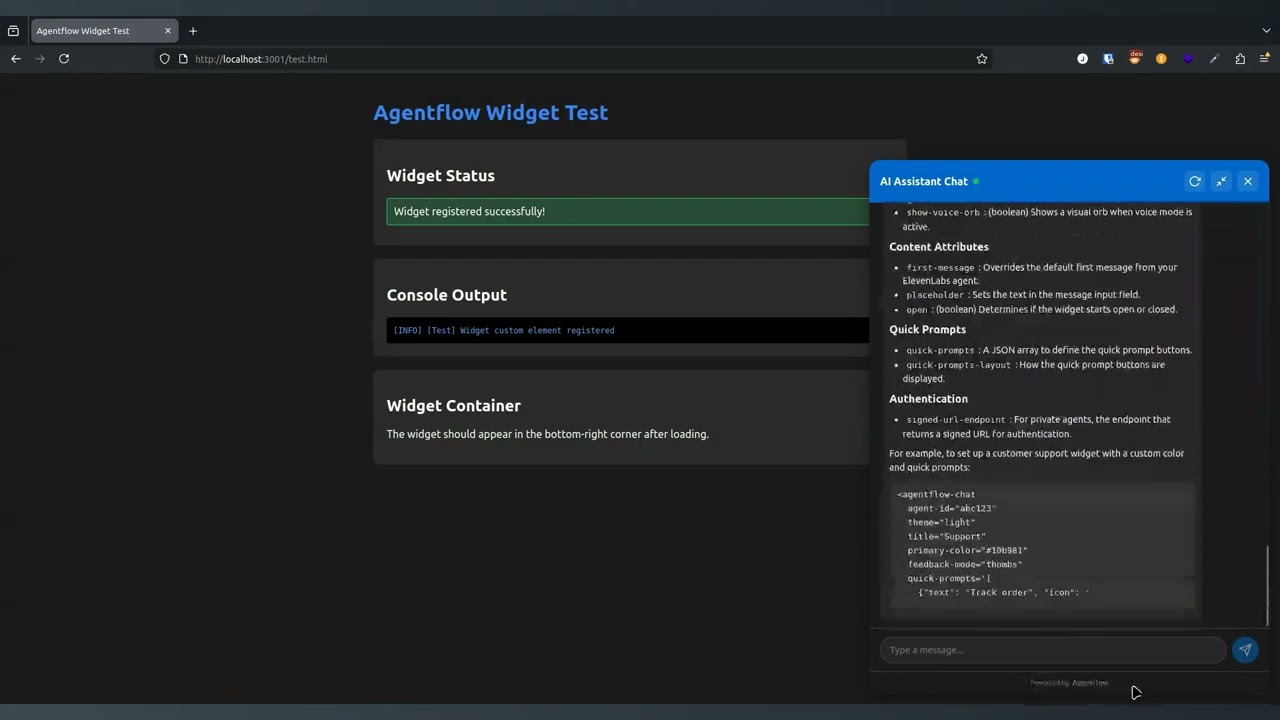Click the "Widget Container" heading
1280x720 pixels.
pos(453,405)
